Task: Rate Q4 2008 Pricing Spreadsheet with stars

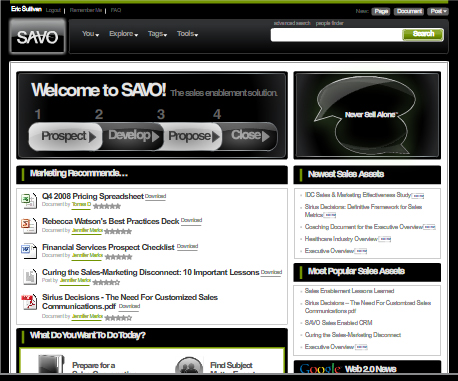Action: point(107,206)
